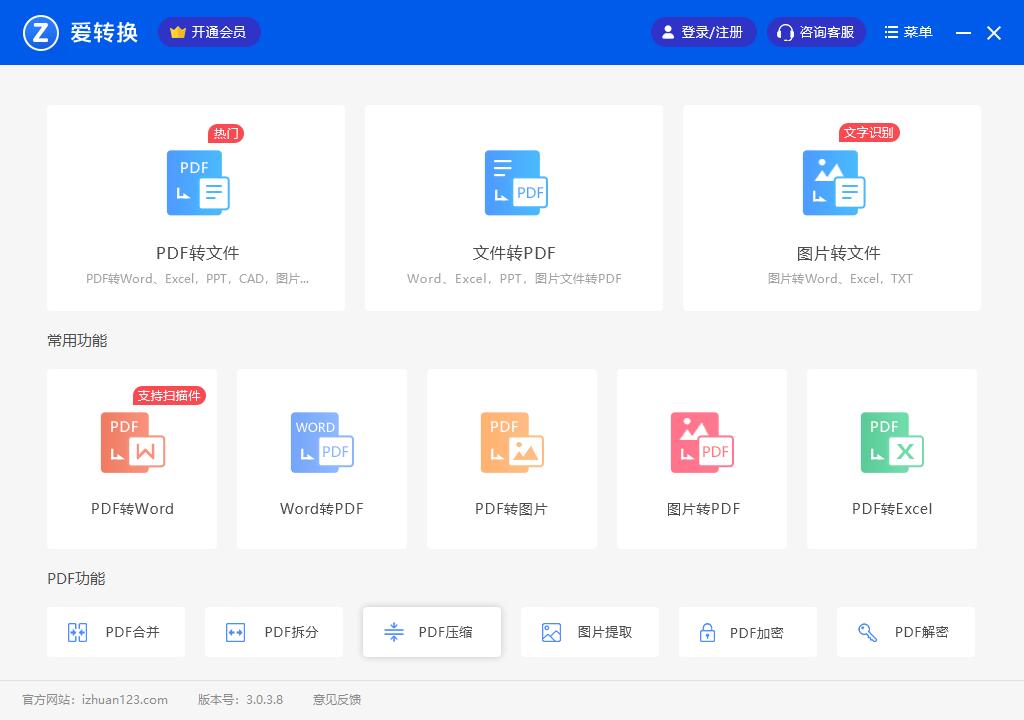The image size is (1024, 720).
Task: Click the PDF解密 key icon
Action: (x=867, y=632)
